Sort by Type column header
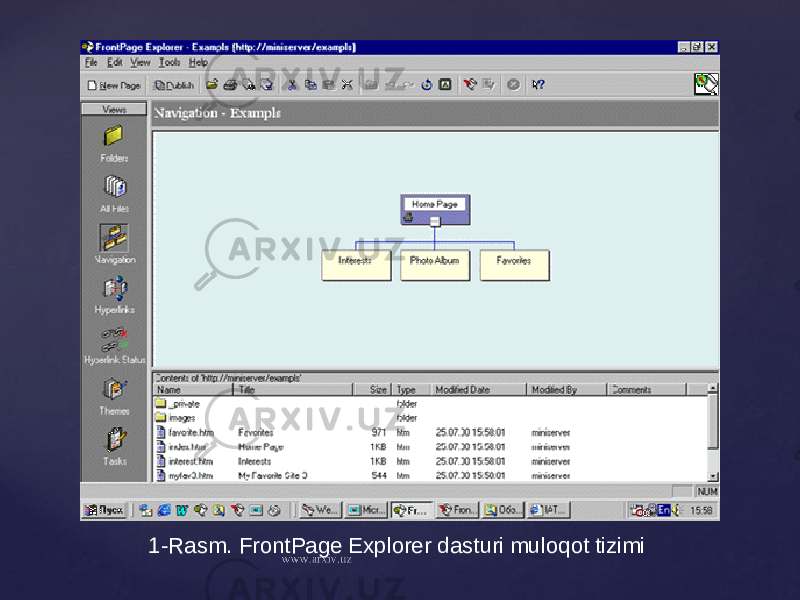Screen dimensions: 800x600 pyautogui.click(x=412, y=390)
